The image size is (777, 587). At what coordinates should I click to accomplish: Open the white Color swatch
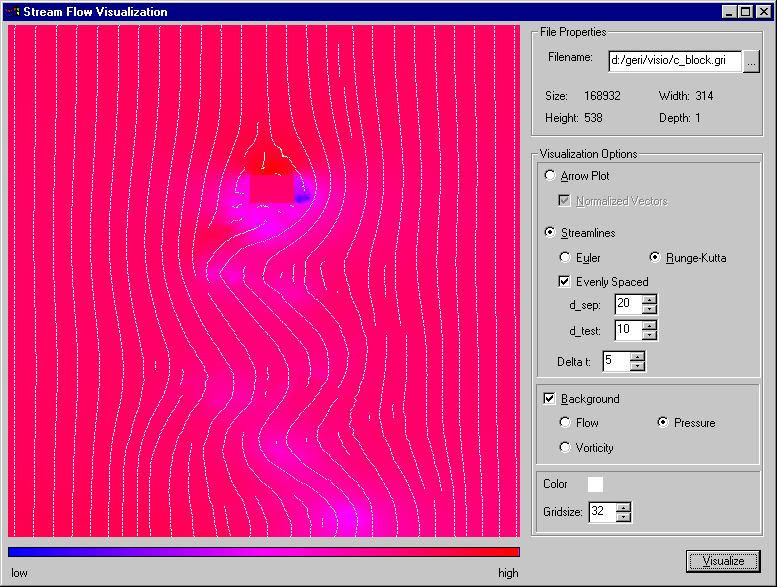coord(595,484)
